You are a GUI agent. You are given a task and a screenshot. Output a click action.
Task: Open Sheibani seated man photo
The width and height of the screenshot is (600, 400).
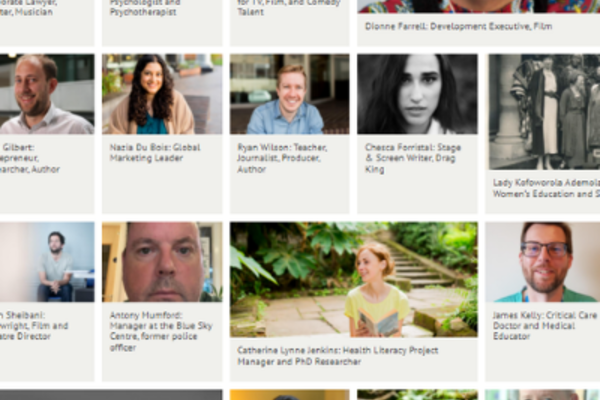(47, 262)
